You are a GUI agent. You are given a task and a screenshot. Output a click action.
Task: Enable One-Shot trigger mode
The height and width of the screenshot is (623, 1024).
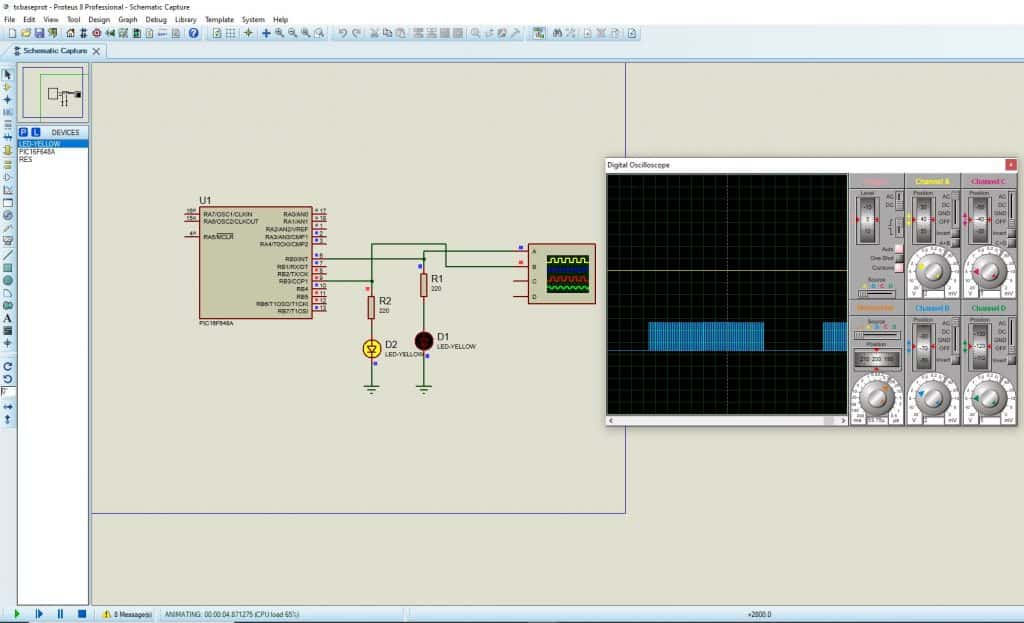click(898, 258)
